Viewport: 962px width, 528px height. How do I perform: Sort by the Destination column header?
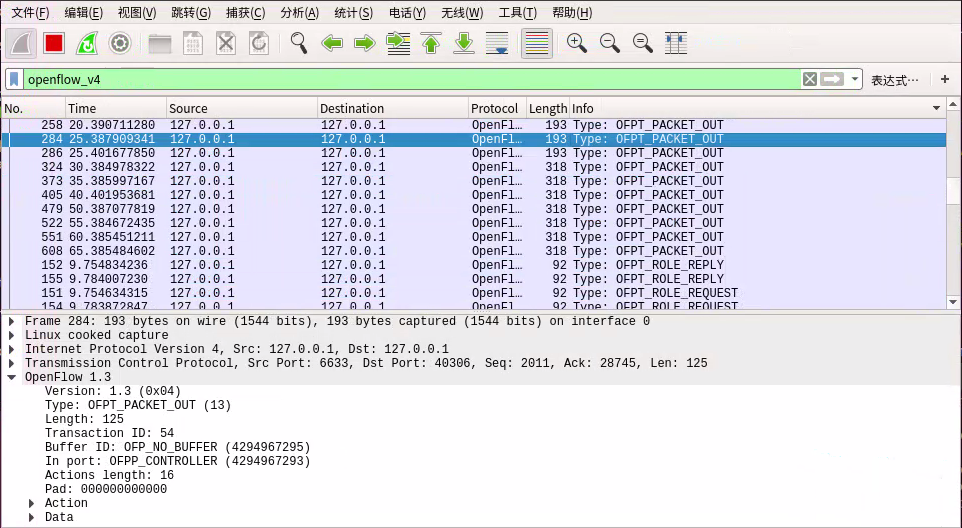click(x=393, y=109)
